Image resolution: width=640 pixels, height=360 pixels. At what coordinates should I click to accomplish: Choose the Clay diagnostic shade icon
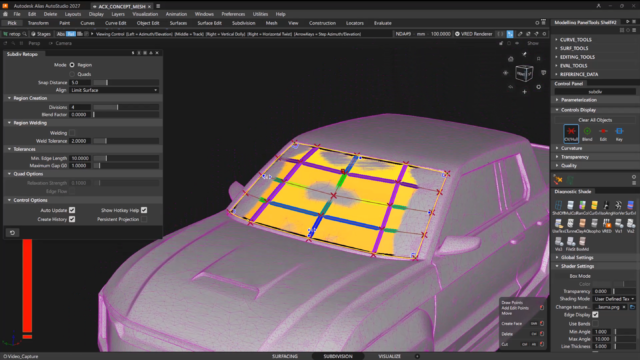click(582, 223)
